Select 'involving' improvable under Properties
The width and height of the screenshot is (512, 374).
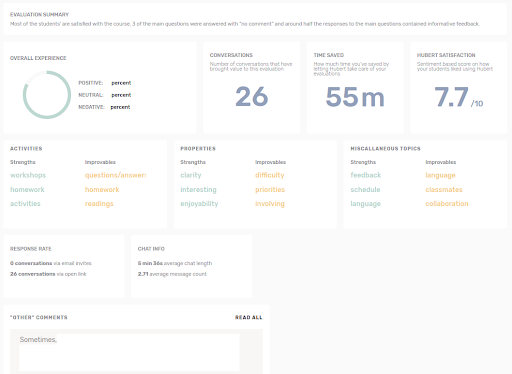(270, 204)
